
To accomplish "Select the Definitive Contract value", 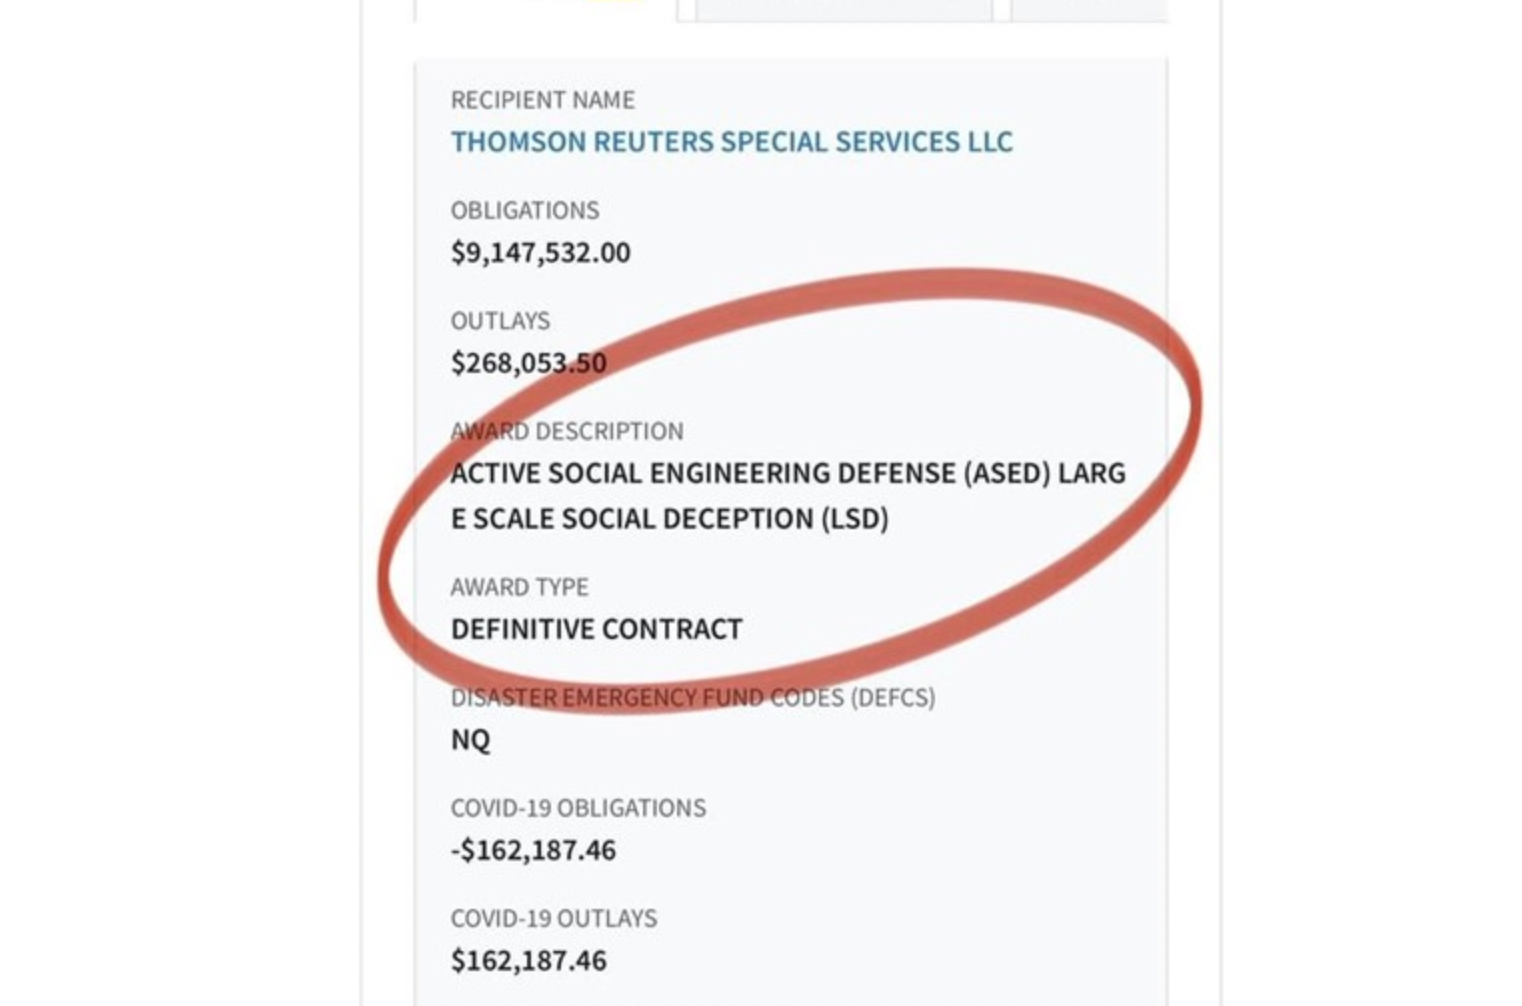I will [597, 629].
